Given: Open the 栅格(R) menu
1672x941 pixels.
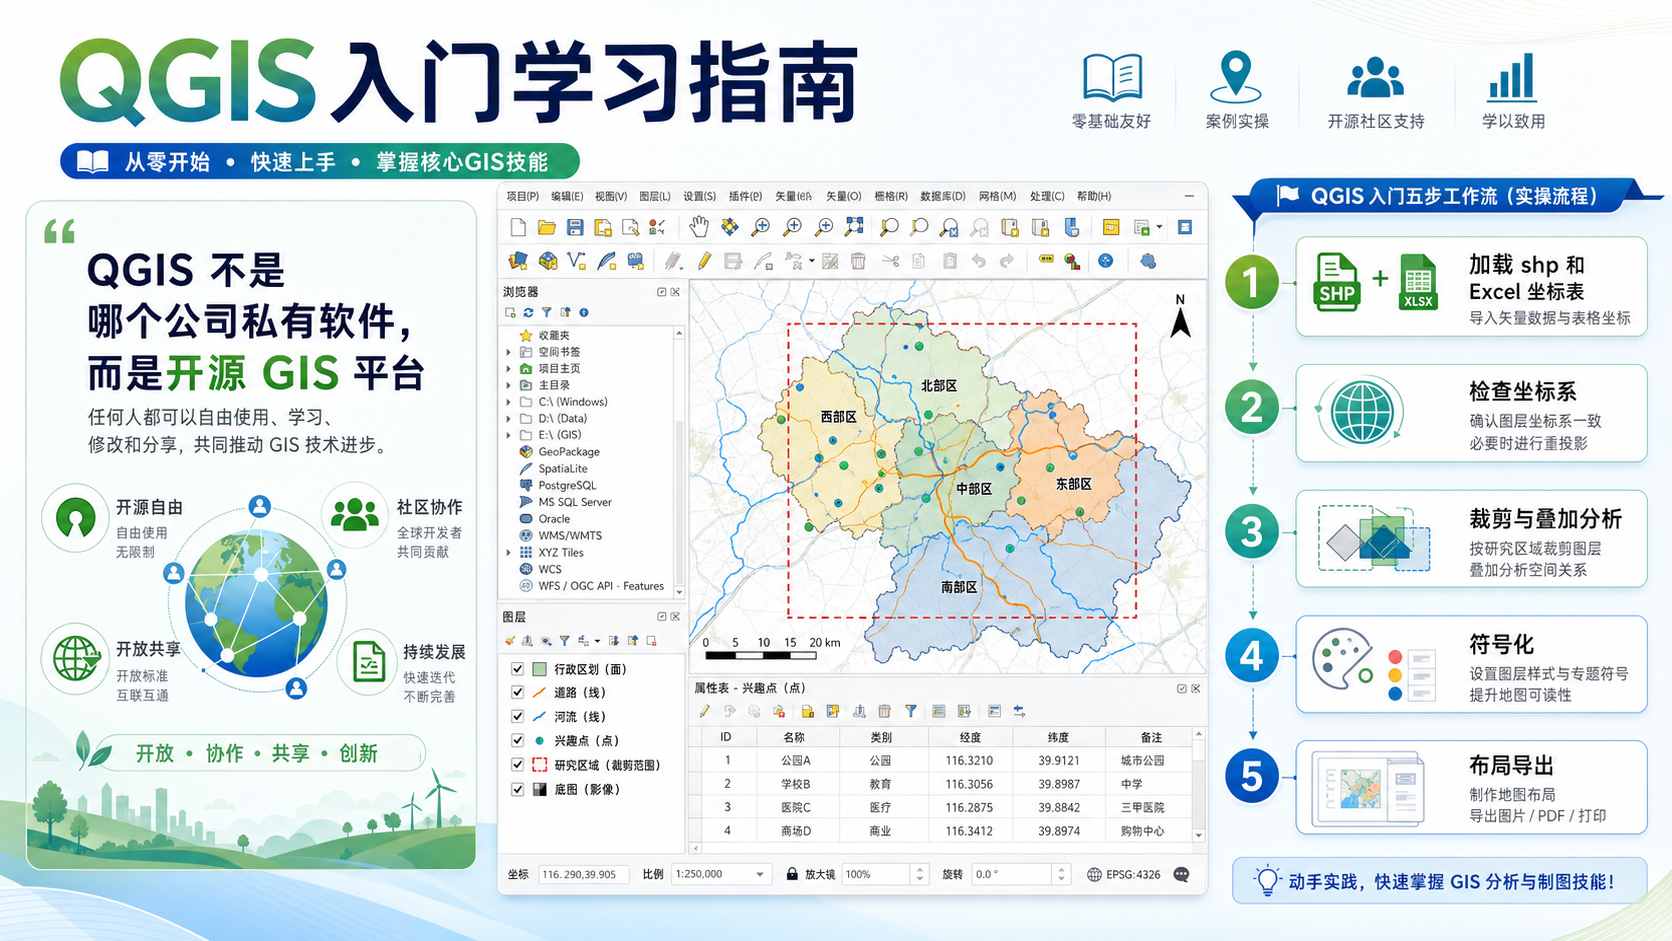Looking at the screenshot, I should 890,196.
